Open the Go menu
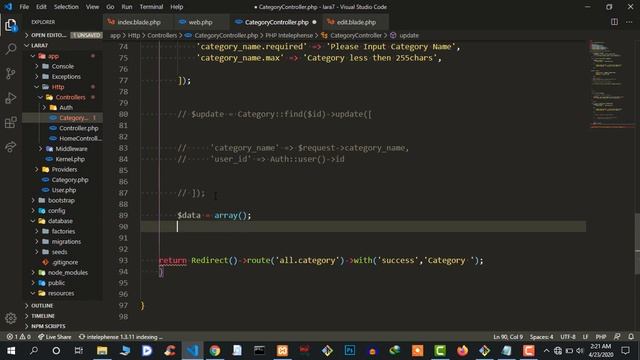Screen dimensions: 640x360 point(110,7)
